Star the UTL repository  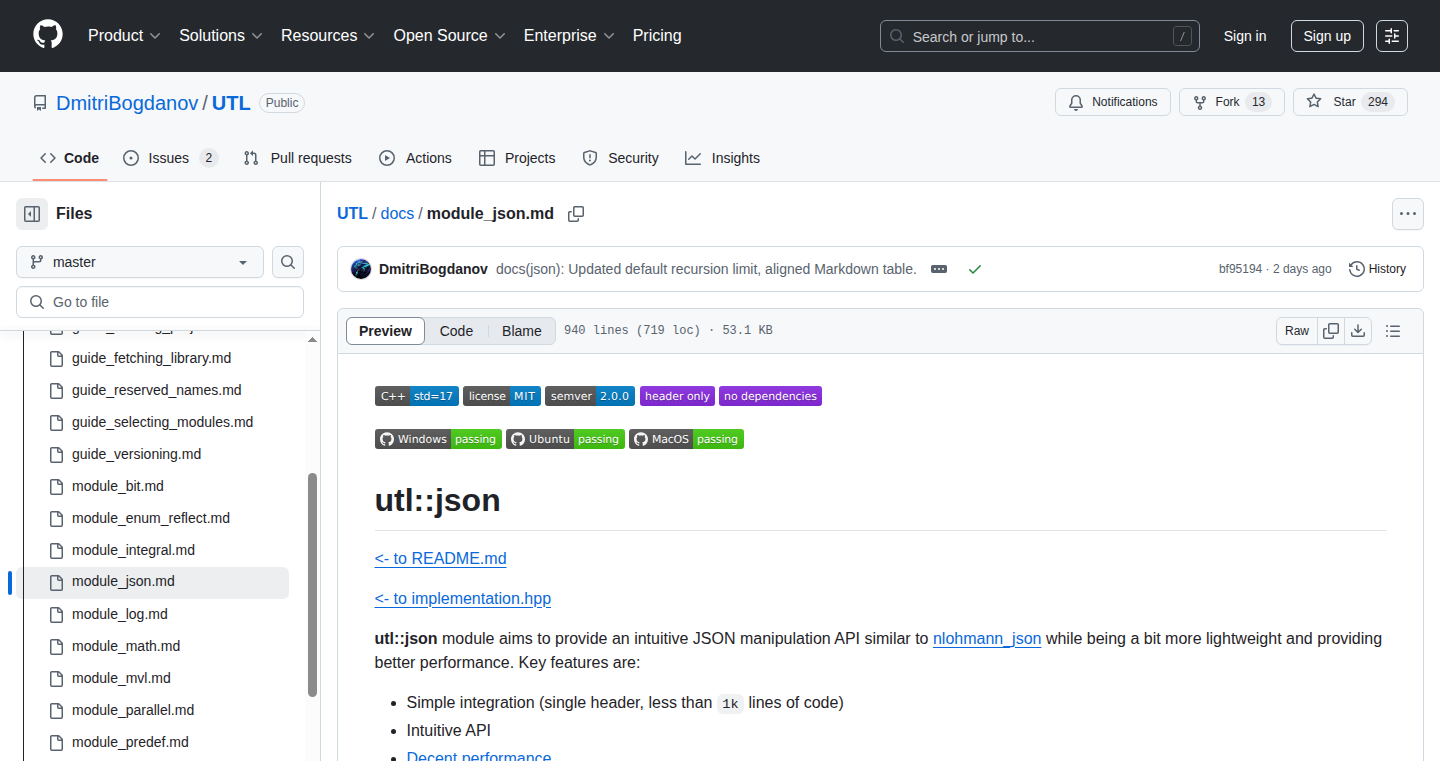click(x=1350, y=102)
